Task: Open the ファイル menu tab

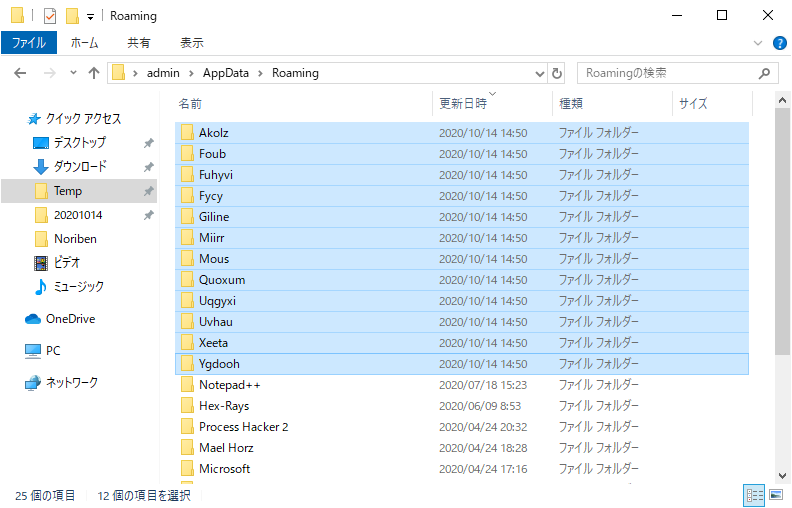Action: [x=29, y=43]
